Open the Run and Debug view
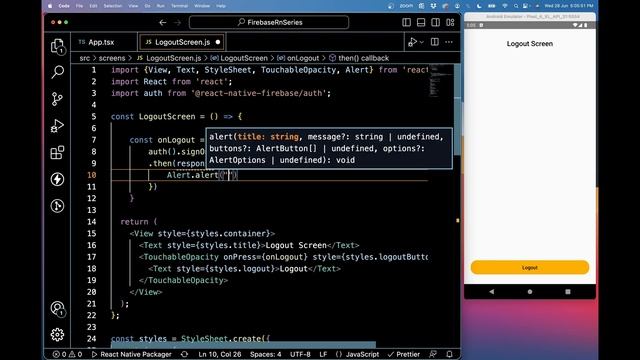Image resolution: width=640 pixels, height=360 pixels. click(x=58, y=126)
